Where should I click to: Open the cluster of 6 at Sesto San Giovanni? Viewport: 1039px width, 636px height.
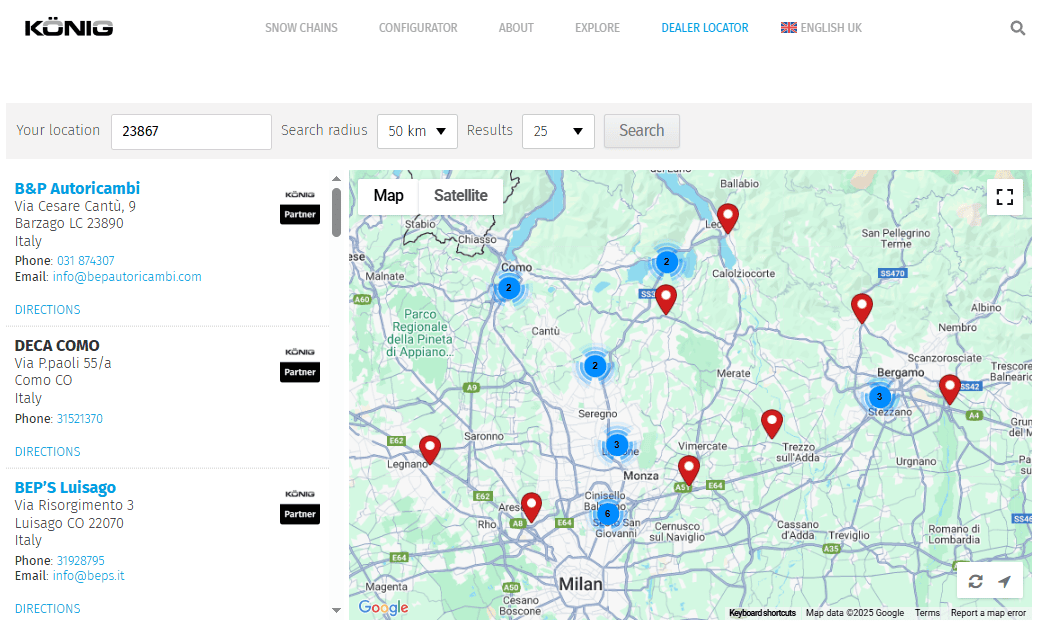[x=607, y=513]
